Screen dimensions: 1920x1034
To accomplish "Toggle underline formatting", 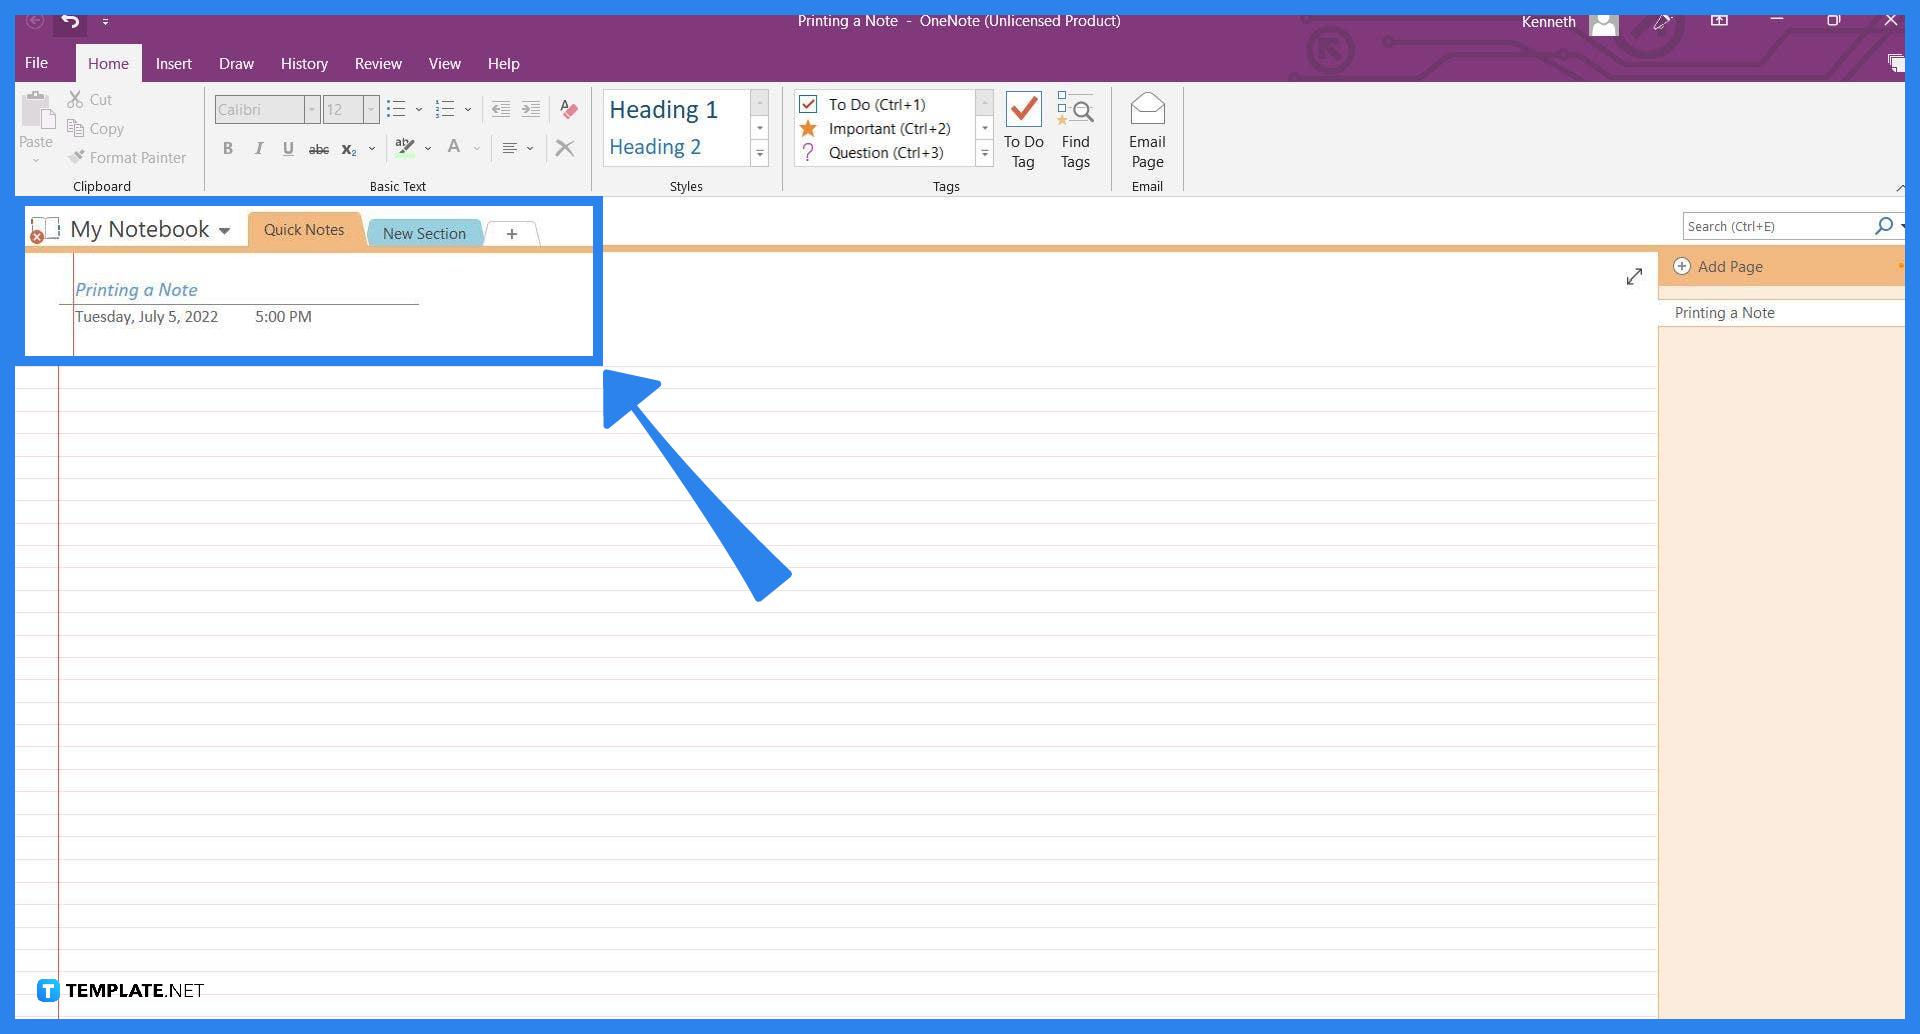I will (x=288, y=148).
